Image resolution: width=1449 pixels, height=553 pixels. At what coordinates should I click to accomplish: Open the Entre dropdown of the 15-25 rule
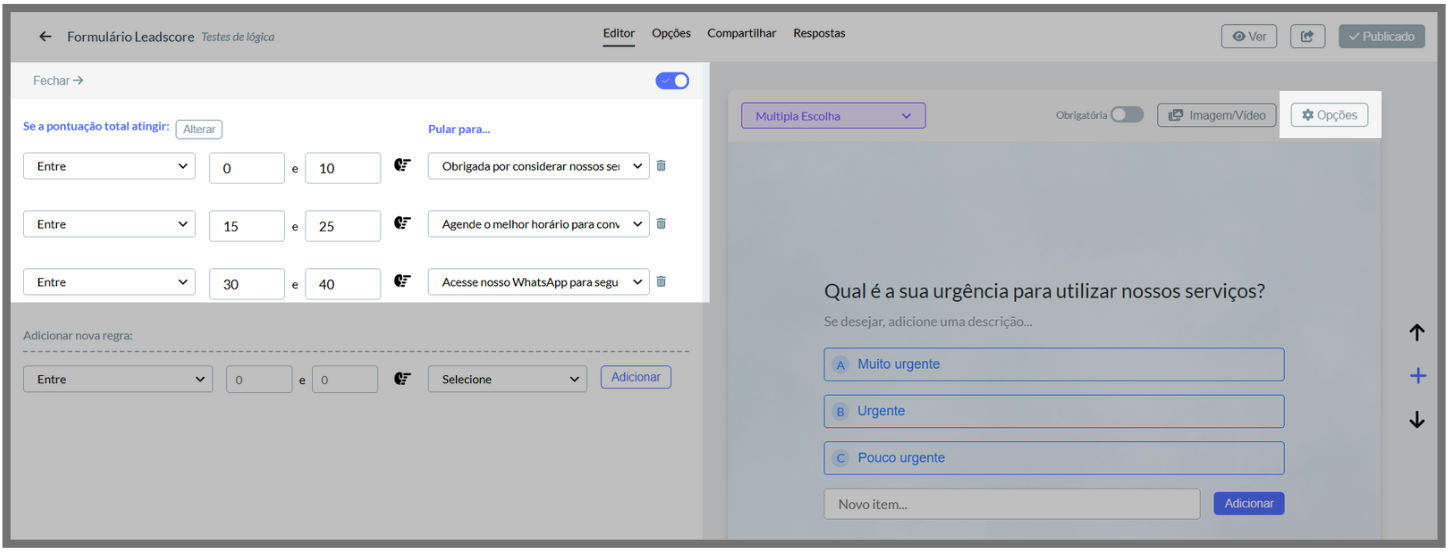[x=109, y=224]
